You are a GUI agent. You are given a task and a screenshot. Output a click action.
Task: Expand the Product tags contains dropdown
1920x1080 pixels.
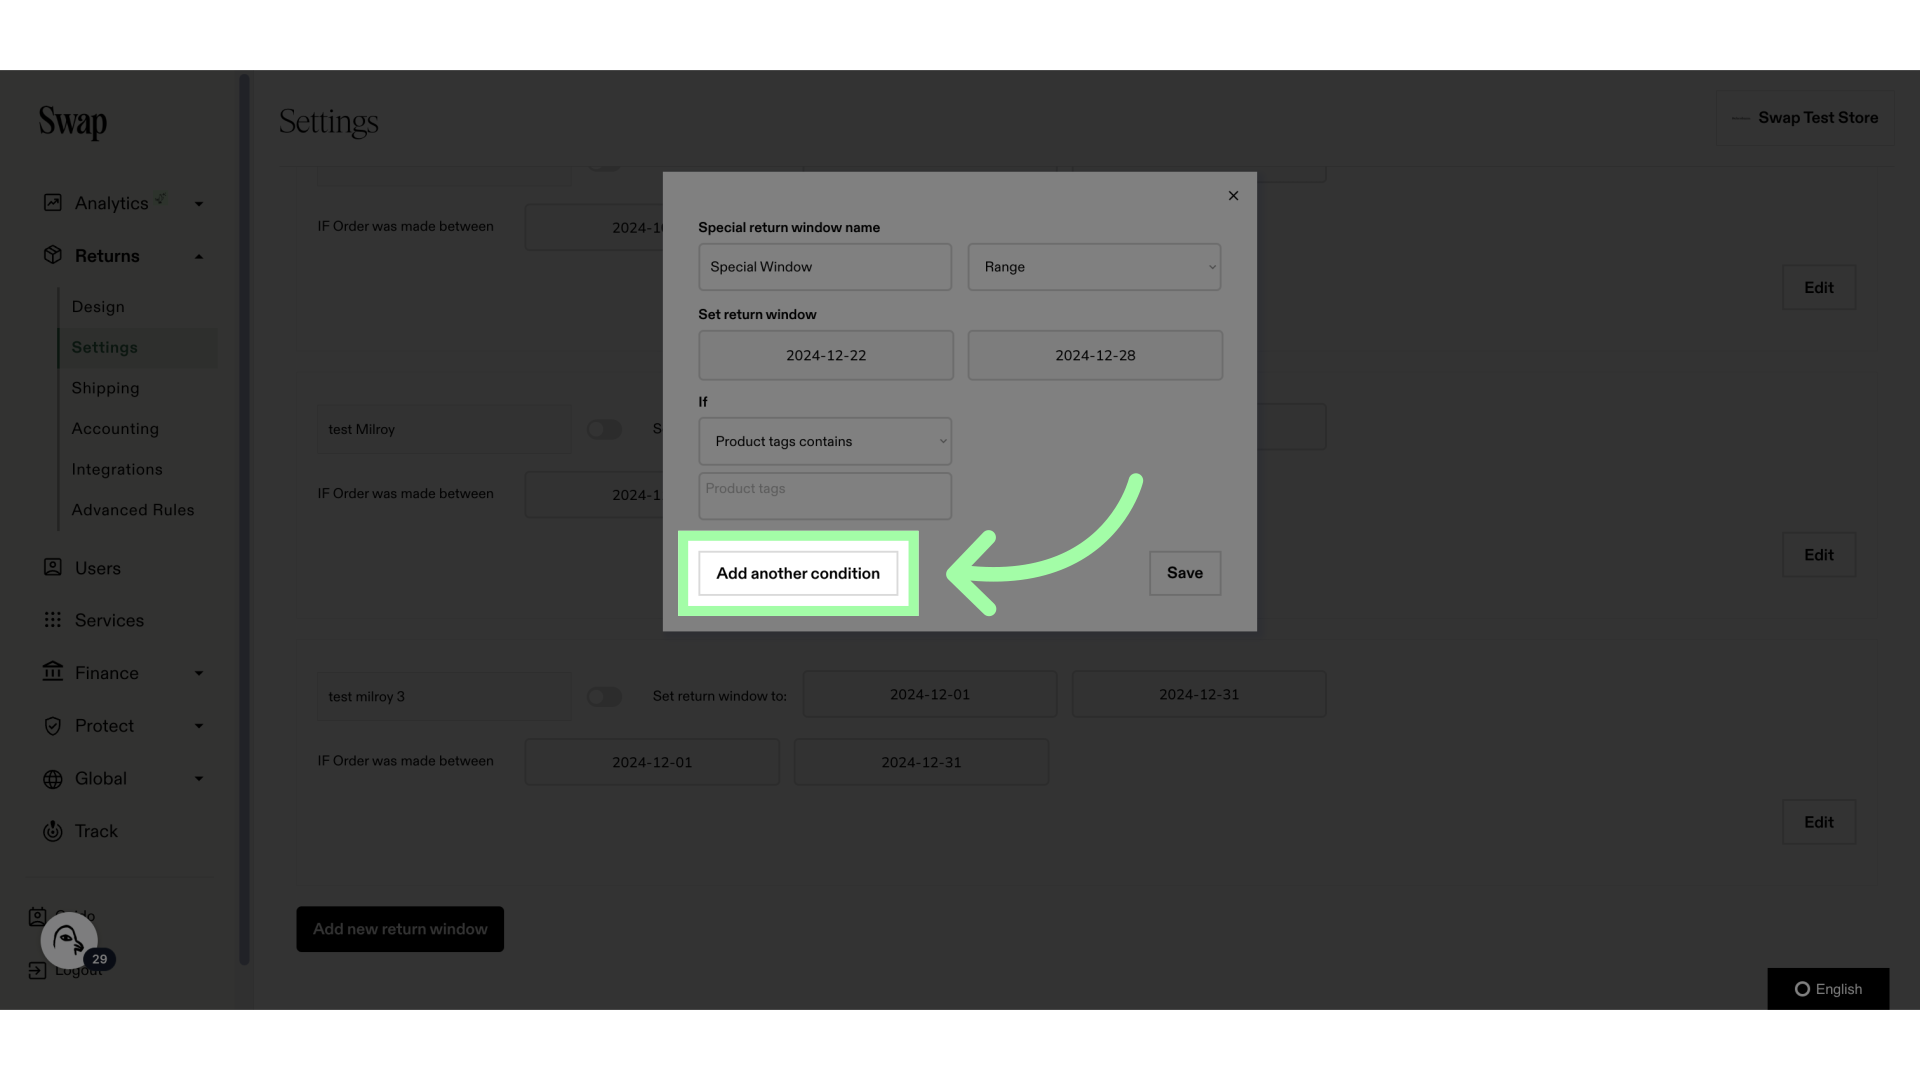tap(824, 440)
